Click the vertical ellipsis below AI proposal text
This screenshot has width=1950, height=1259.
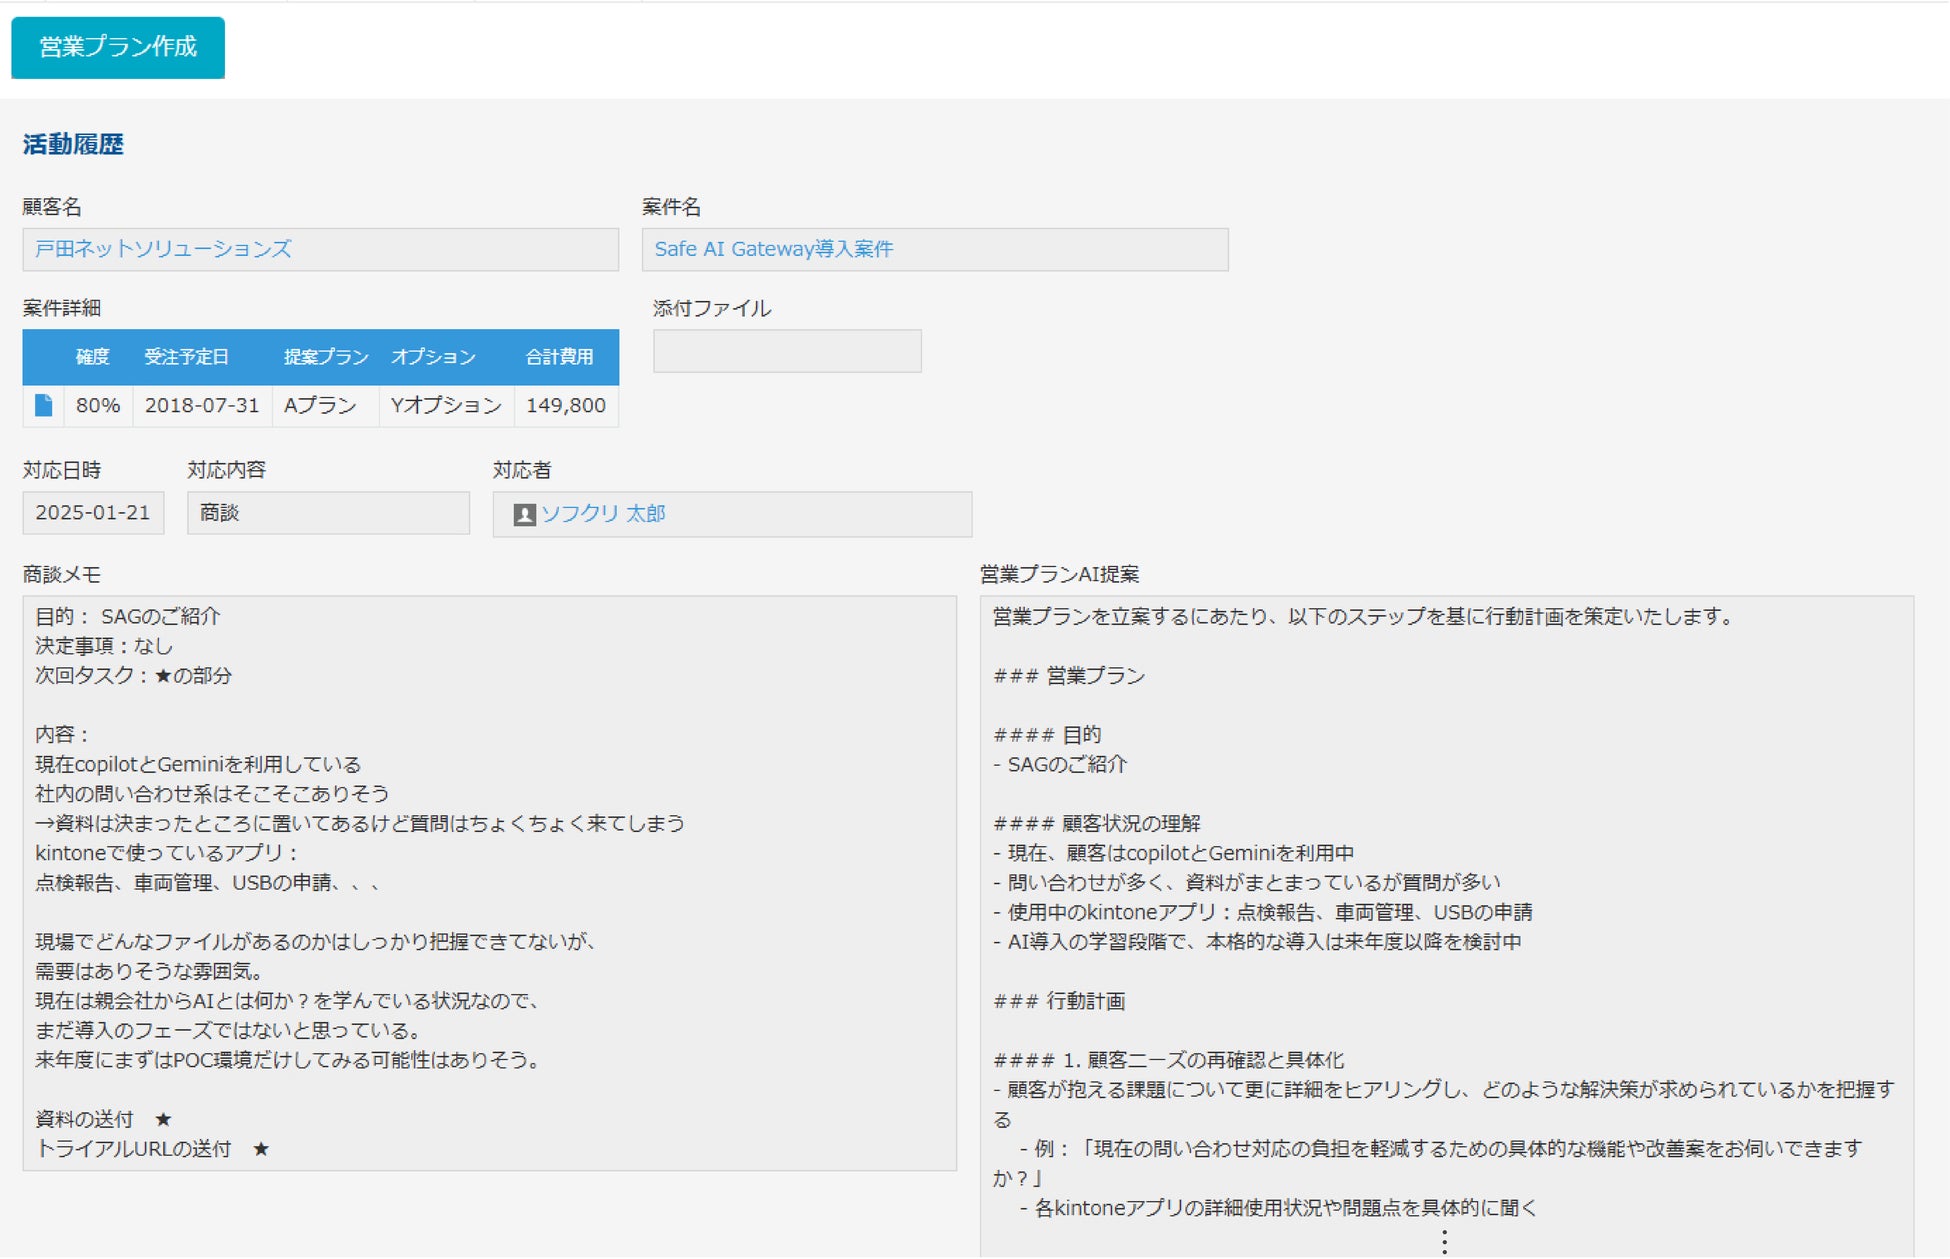(x=1444, y=1242)
